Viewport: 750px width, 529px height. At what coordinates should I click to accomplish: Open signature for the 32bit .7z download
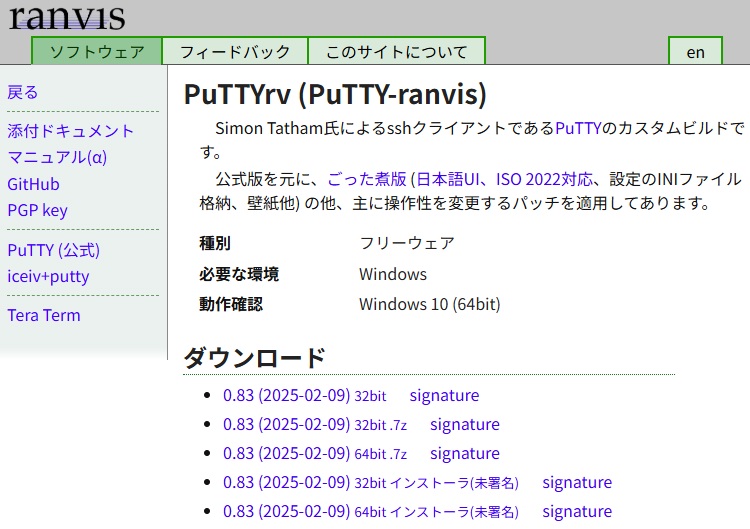464,424
